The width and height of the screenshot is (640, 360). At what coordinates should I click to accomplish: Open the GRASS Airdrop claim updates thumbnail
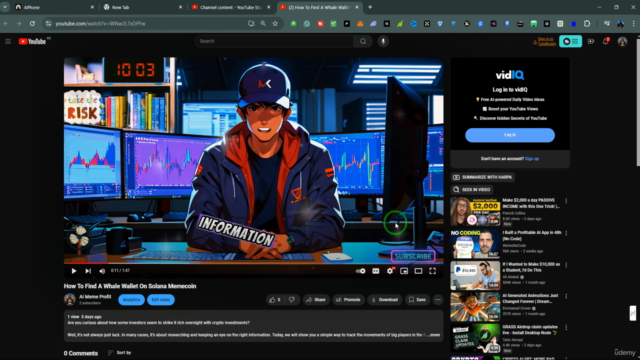point(475,338)
